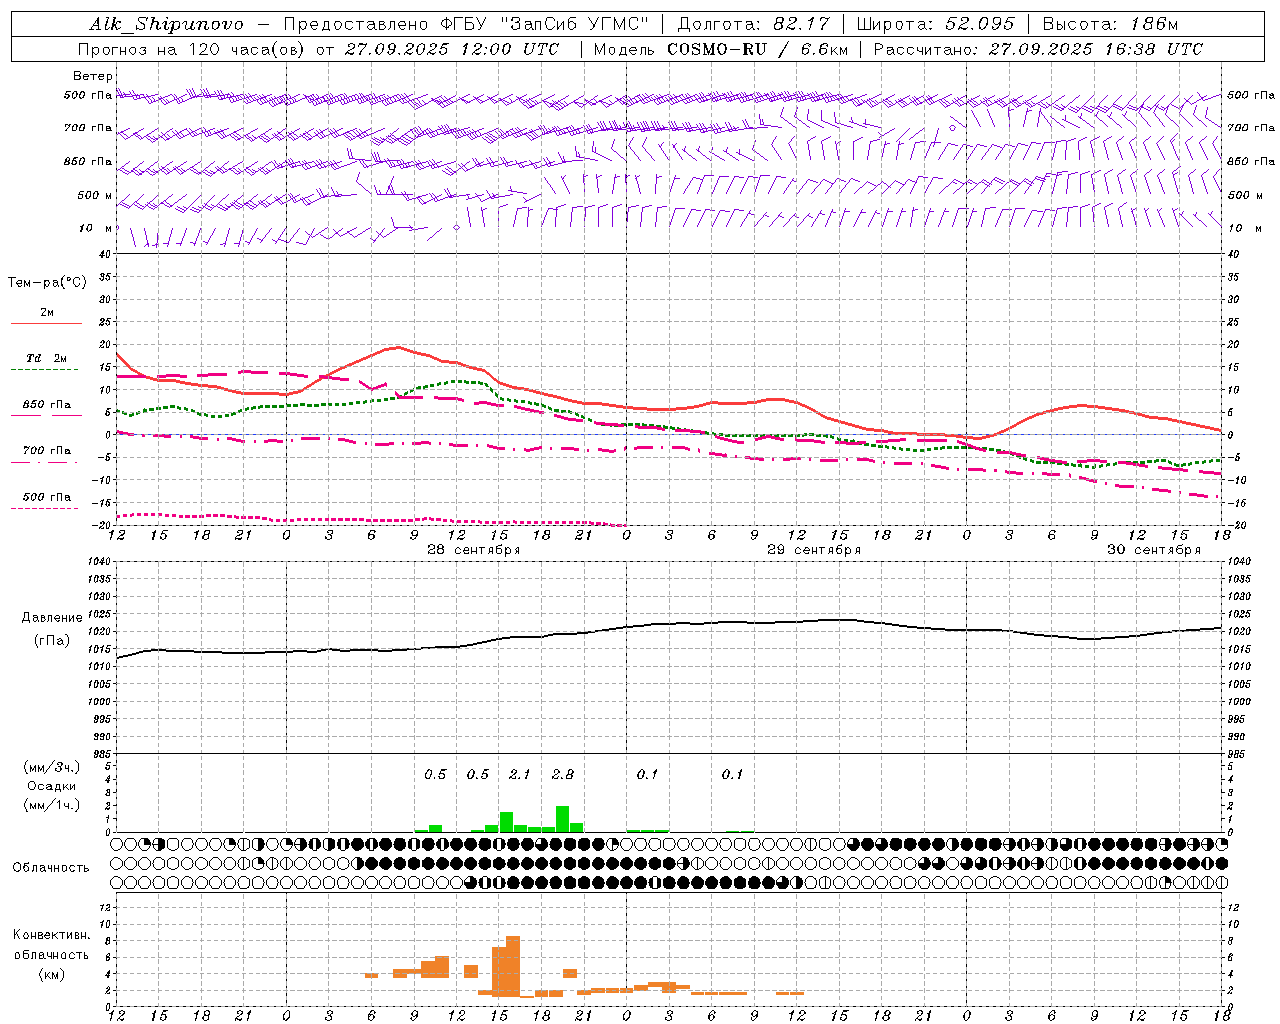
Task: Select the provider text "ЗапСиб УГМС"
Action: [577, 24]
